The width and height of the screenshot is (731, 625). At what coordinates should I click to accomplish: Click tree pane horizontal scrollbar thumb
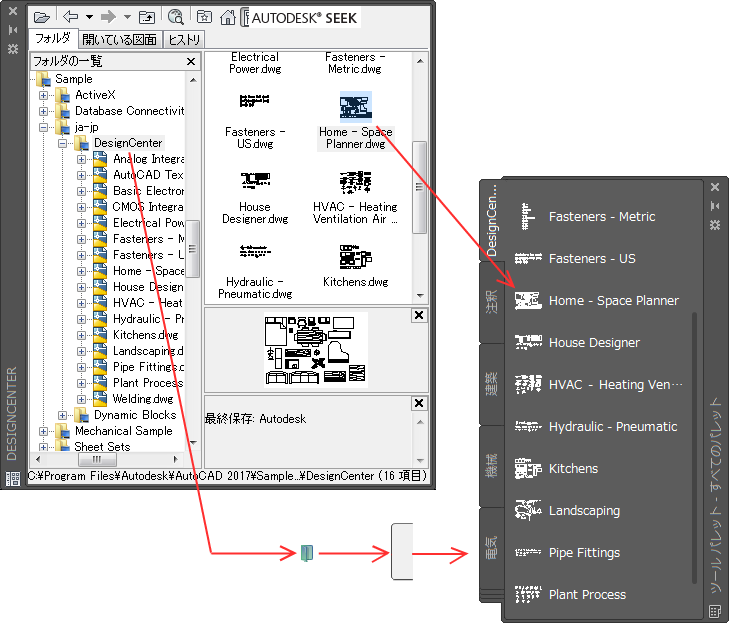coord(97,460)
